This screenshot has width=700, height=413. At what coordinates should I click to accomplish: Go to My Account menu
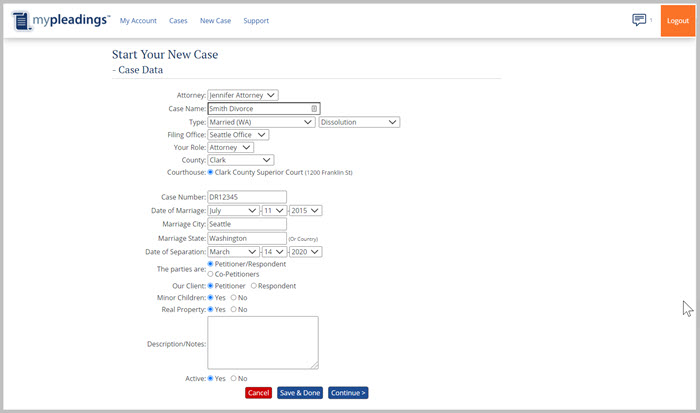pyautogui.click(x=137, y=21)
